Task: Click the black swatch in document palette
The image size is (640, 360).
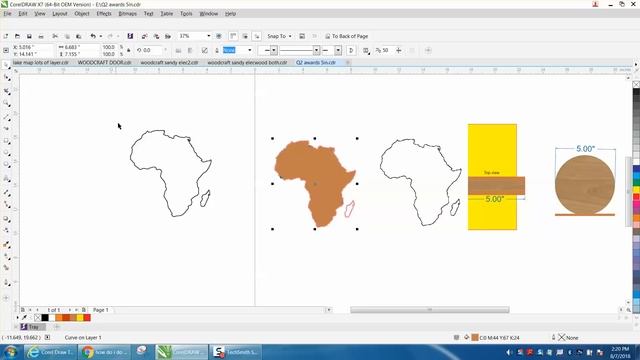Action: pyautogui.click(x=45, y=318)
